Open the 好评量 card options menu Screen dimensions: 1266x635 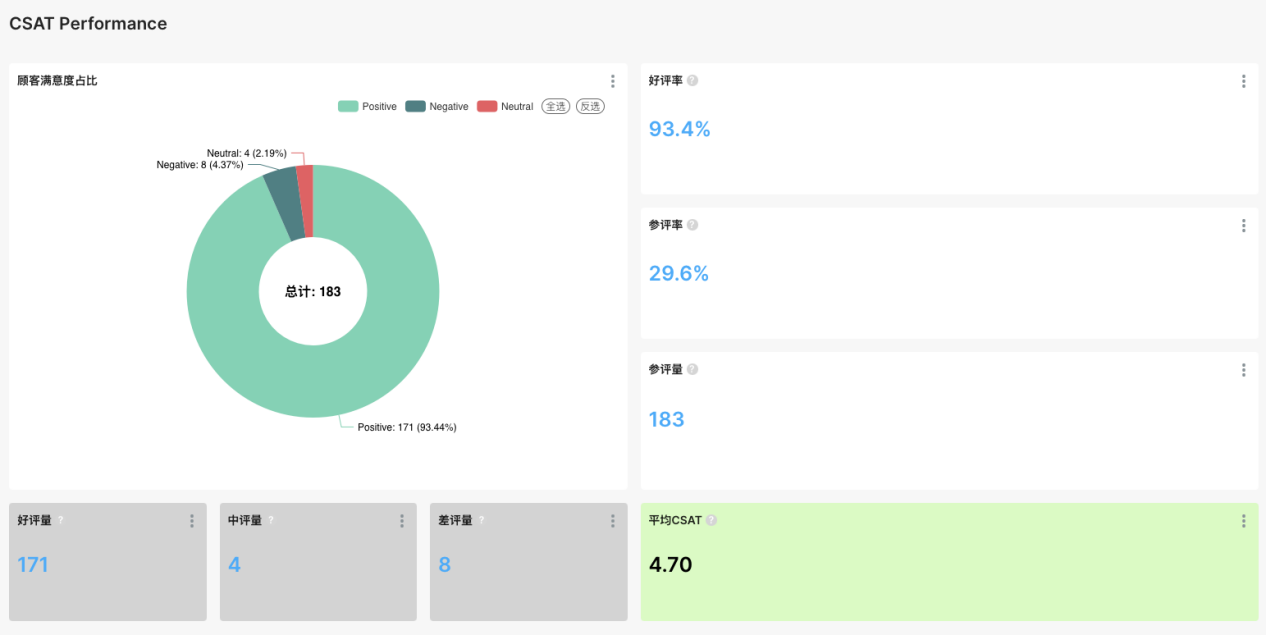[x=191, y=521]
